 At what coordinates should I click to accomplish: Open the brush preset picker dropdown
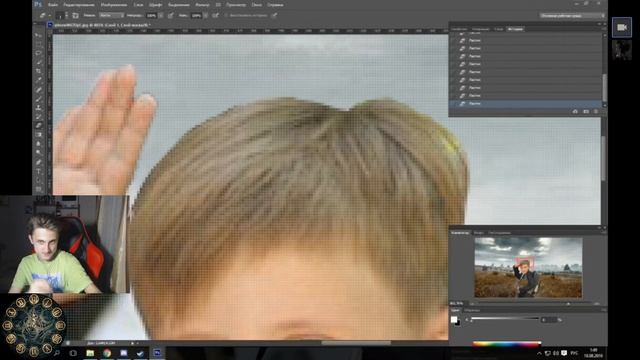[x=67, y=16]
